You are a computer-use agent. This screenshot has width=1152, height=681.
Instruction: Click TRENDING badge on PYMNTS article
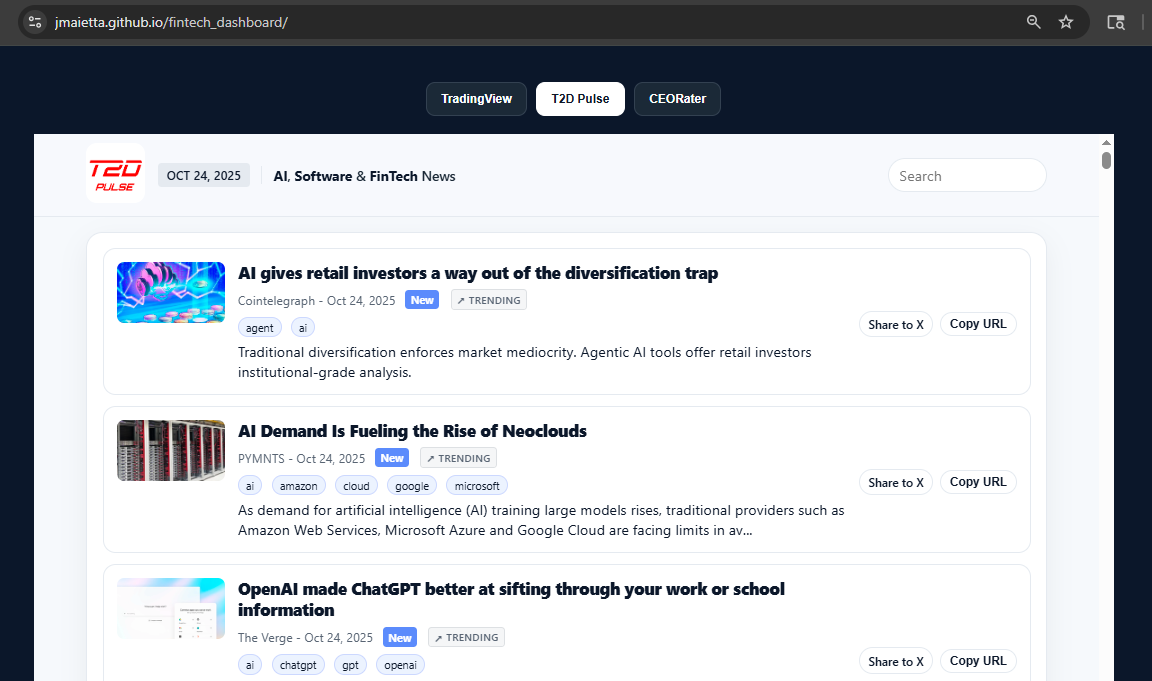[458, 458]
